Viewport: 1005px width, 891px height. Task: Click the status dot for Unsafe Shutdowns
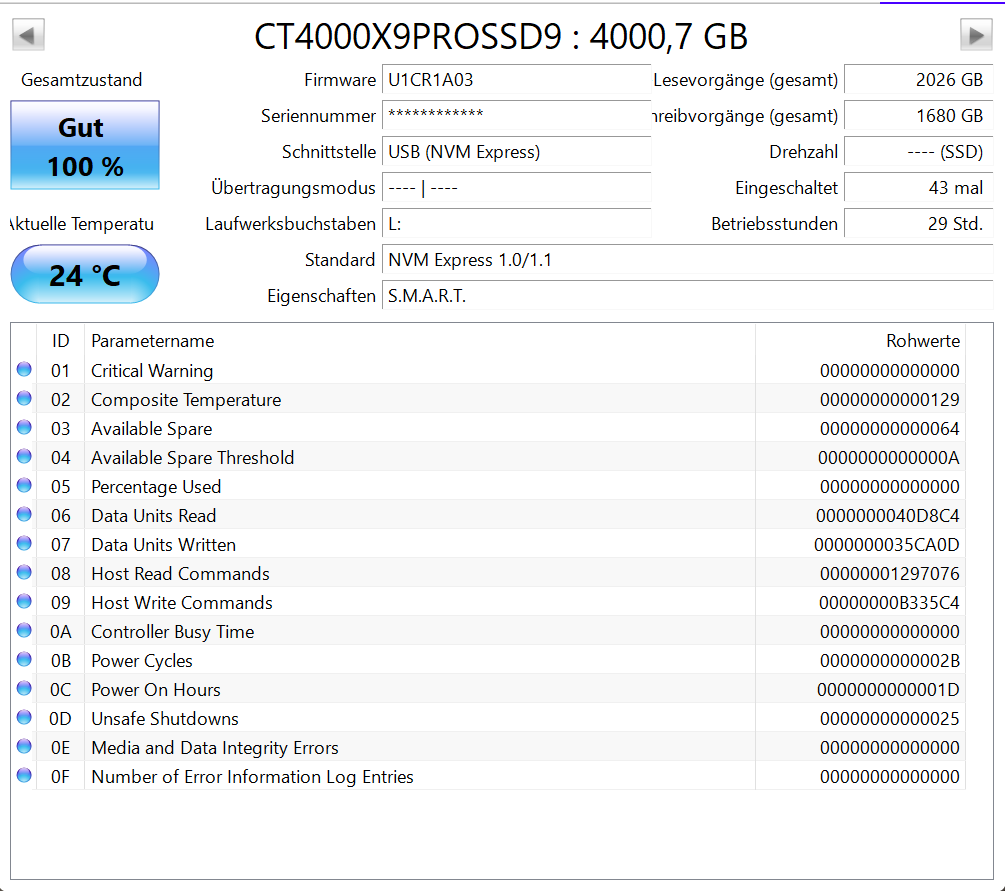pos(24,717)
